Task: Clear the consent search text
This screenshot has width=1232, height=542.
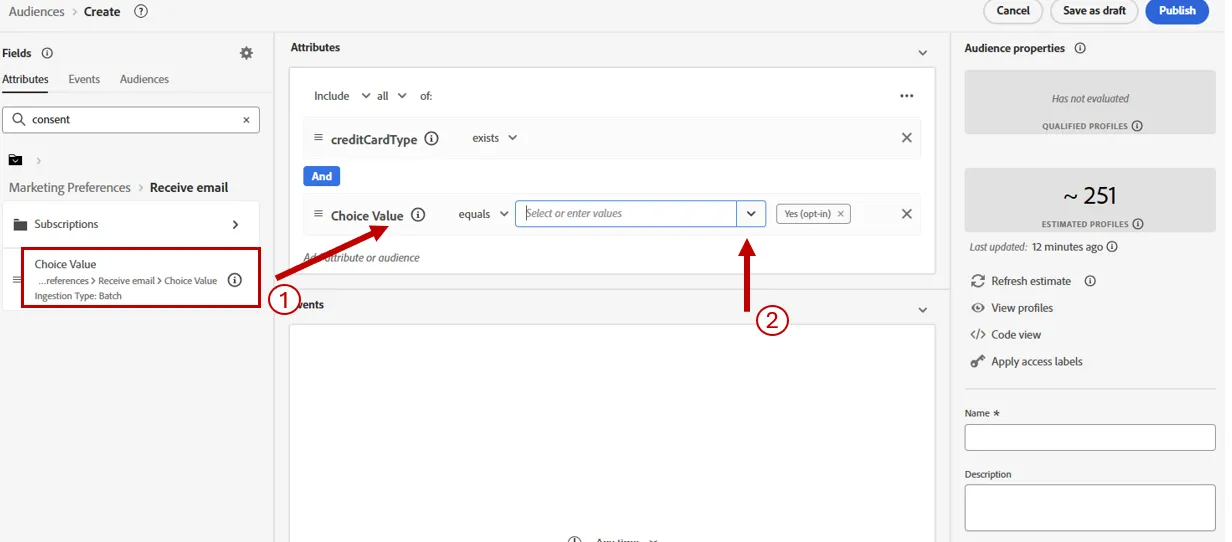Action: [246, 119]
